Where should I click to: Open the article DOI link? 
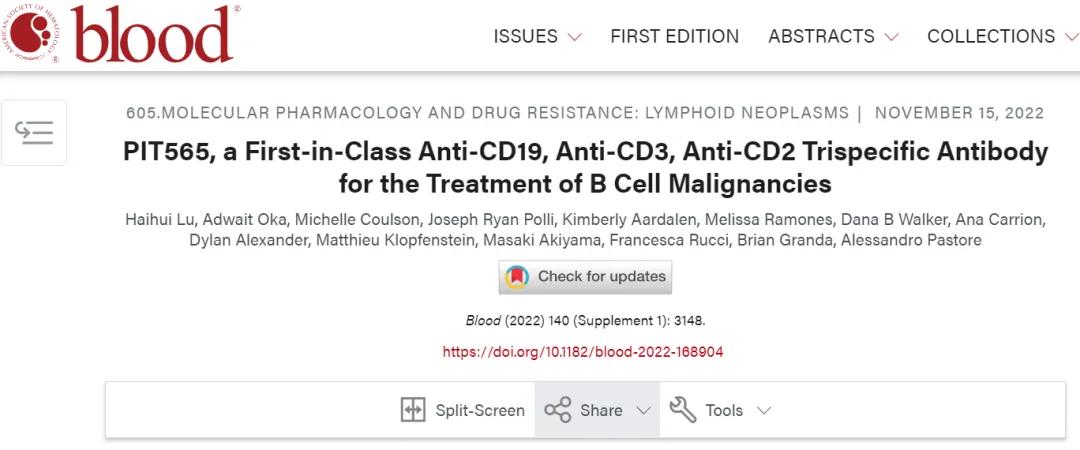(583, 352)
